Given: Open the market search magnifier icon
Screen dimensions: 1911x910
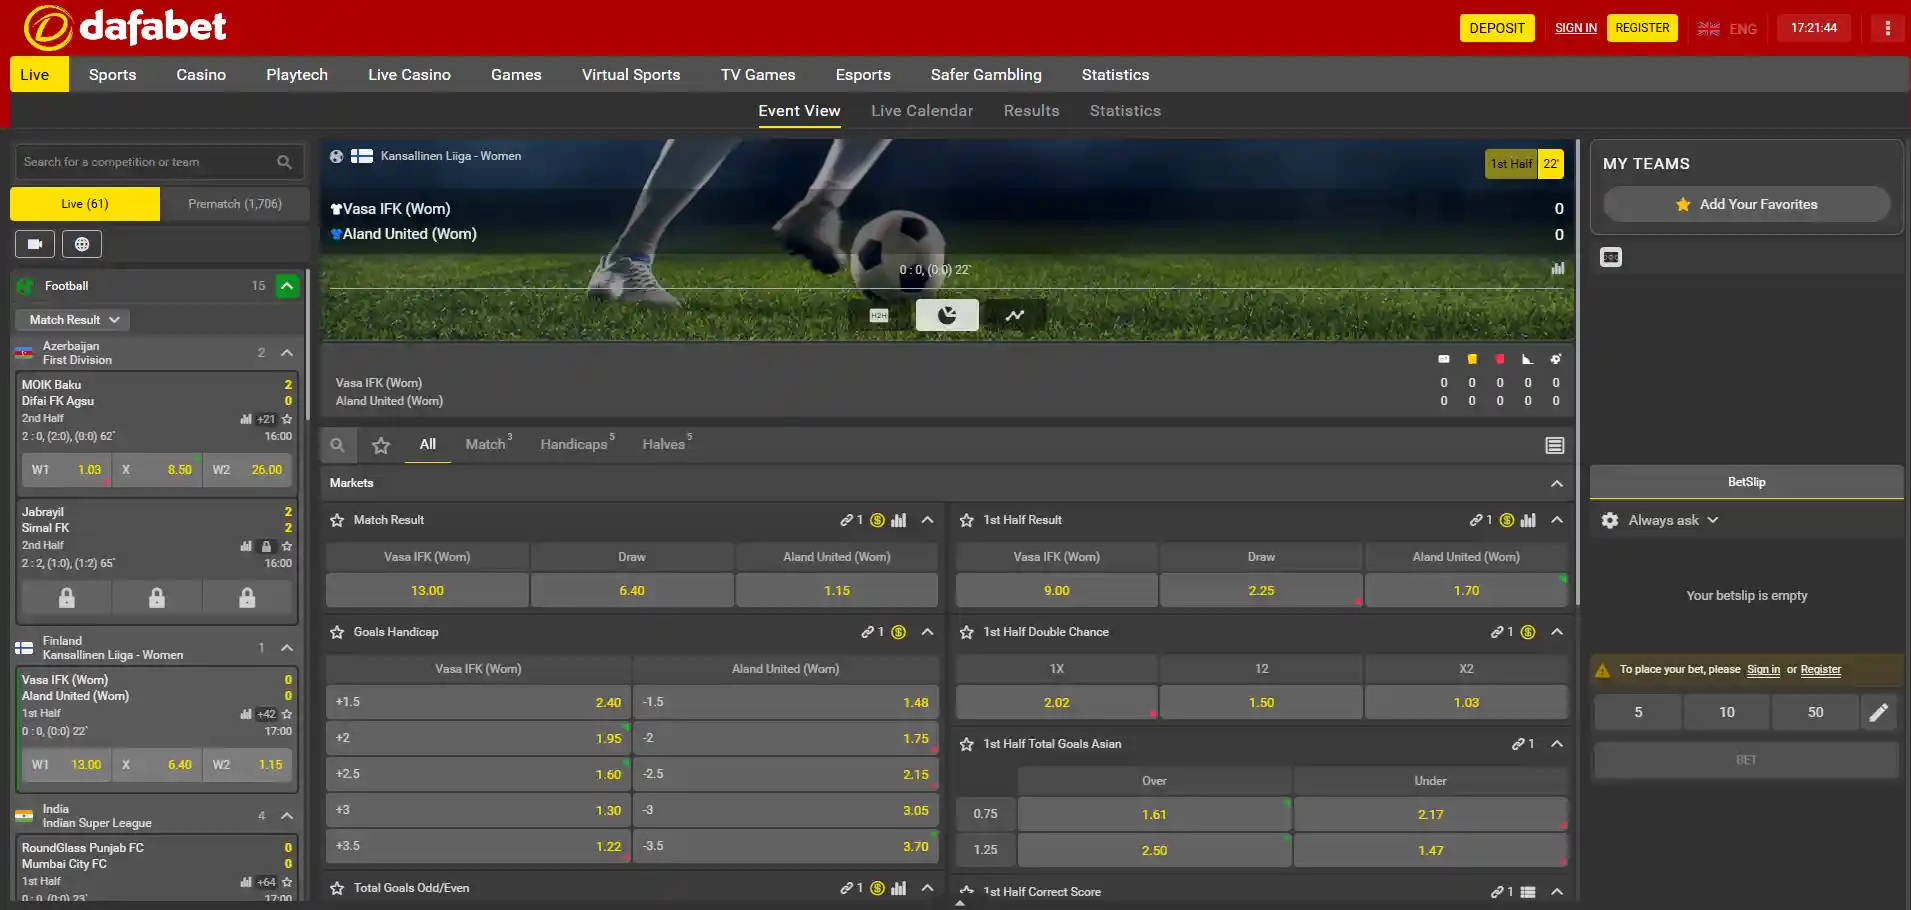Looking at the screenshot, I should (x=338, y=445).
